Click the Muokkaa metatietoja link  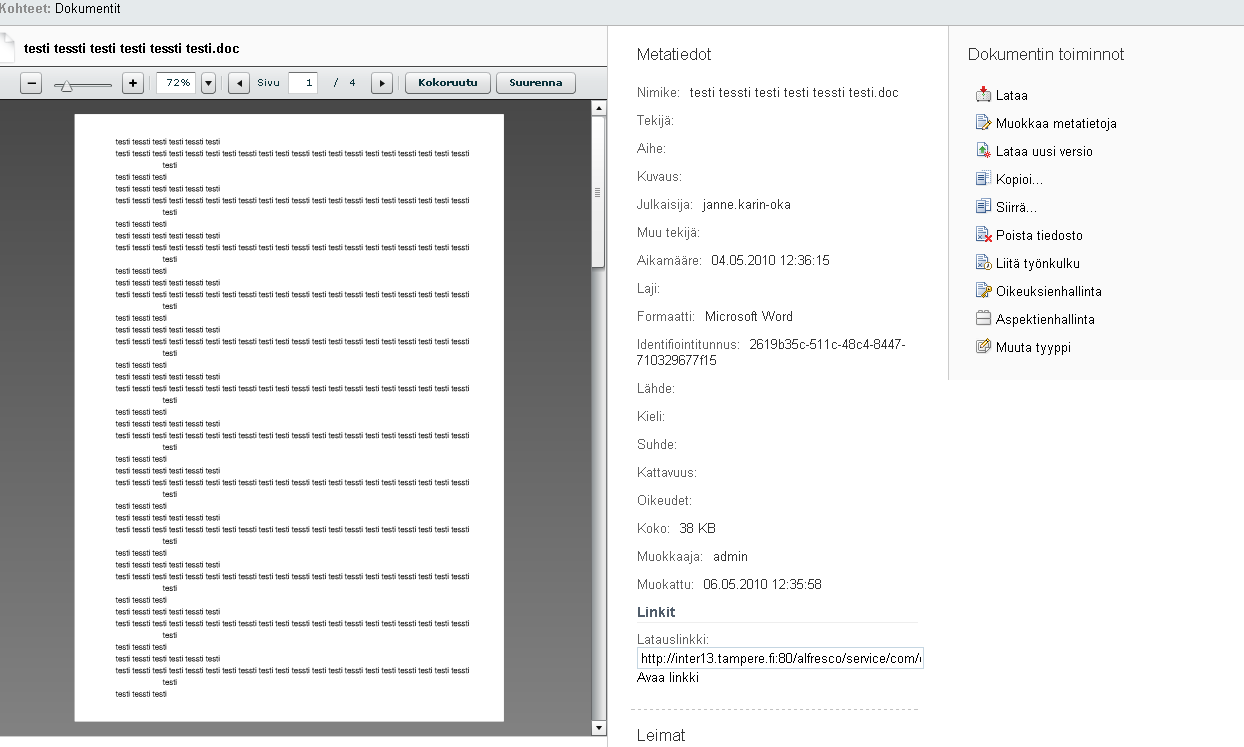coord(1056,124)
